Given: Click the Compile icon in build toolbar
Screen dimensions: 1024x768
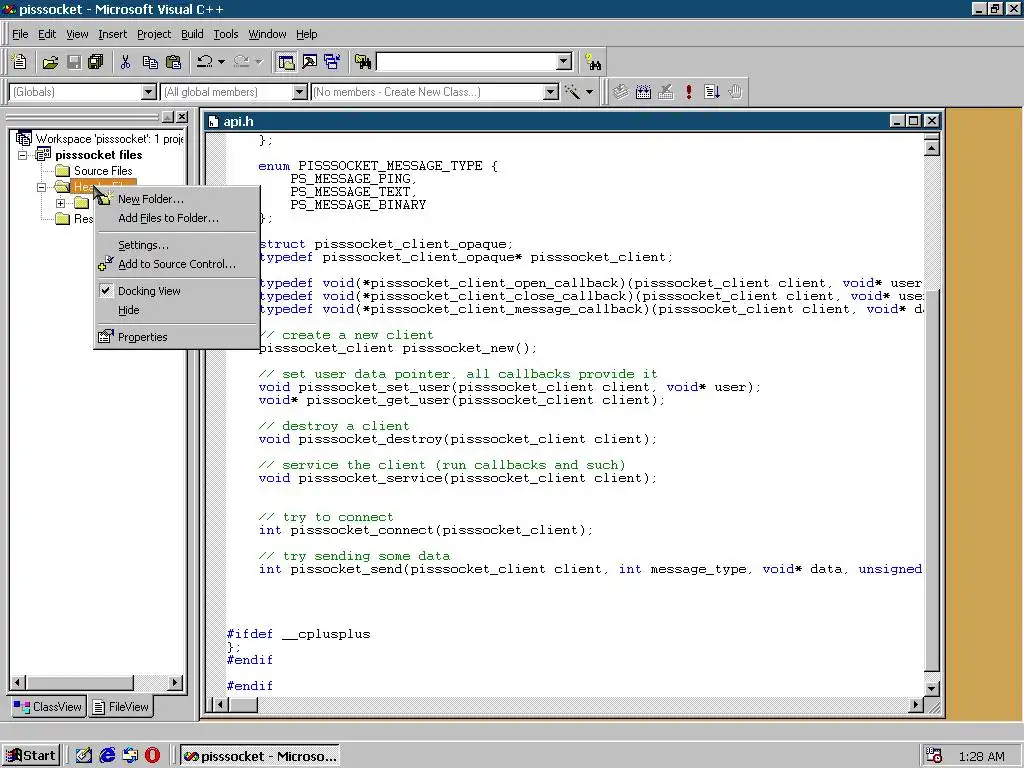Looking at the screenshot, I should click(x=620, y=92).
